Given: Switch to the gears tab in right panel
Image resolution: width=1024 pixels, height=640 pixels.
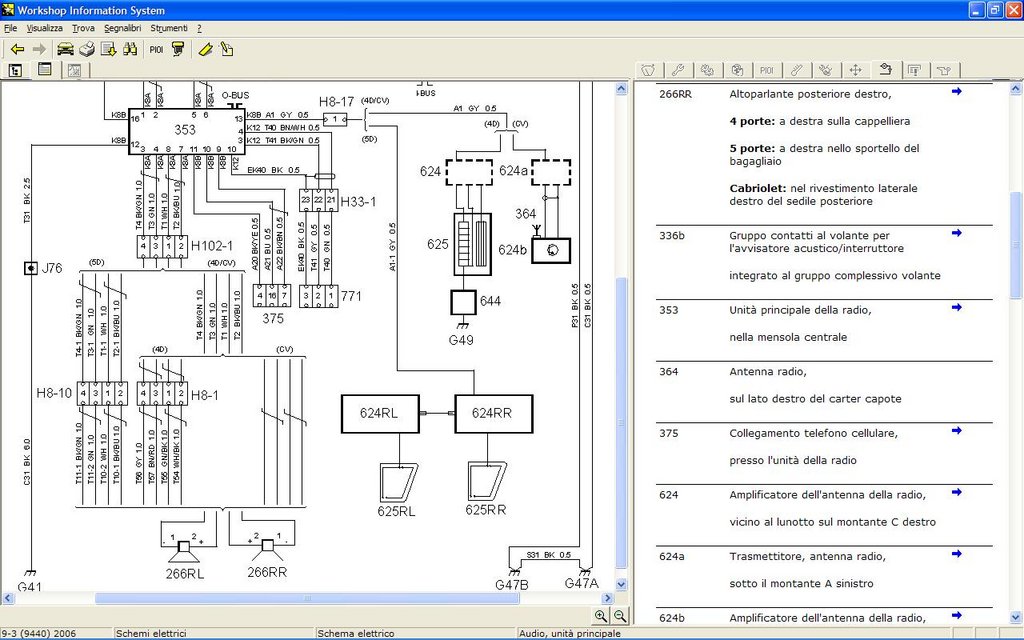Looking at the screenshot, I should (x=707, y=70).
